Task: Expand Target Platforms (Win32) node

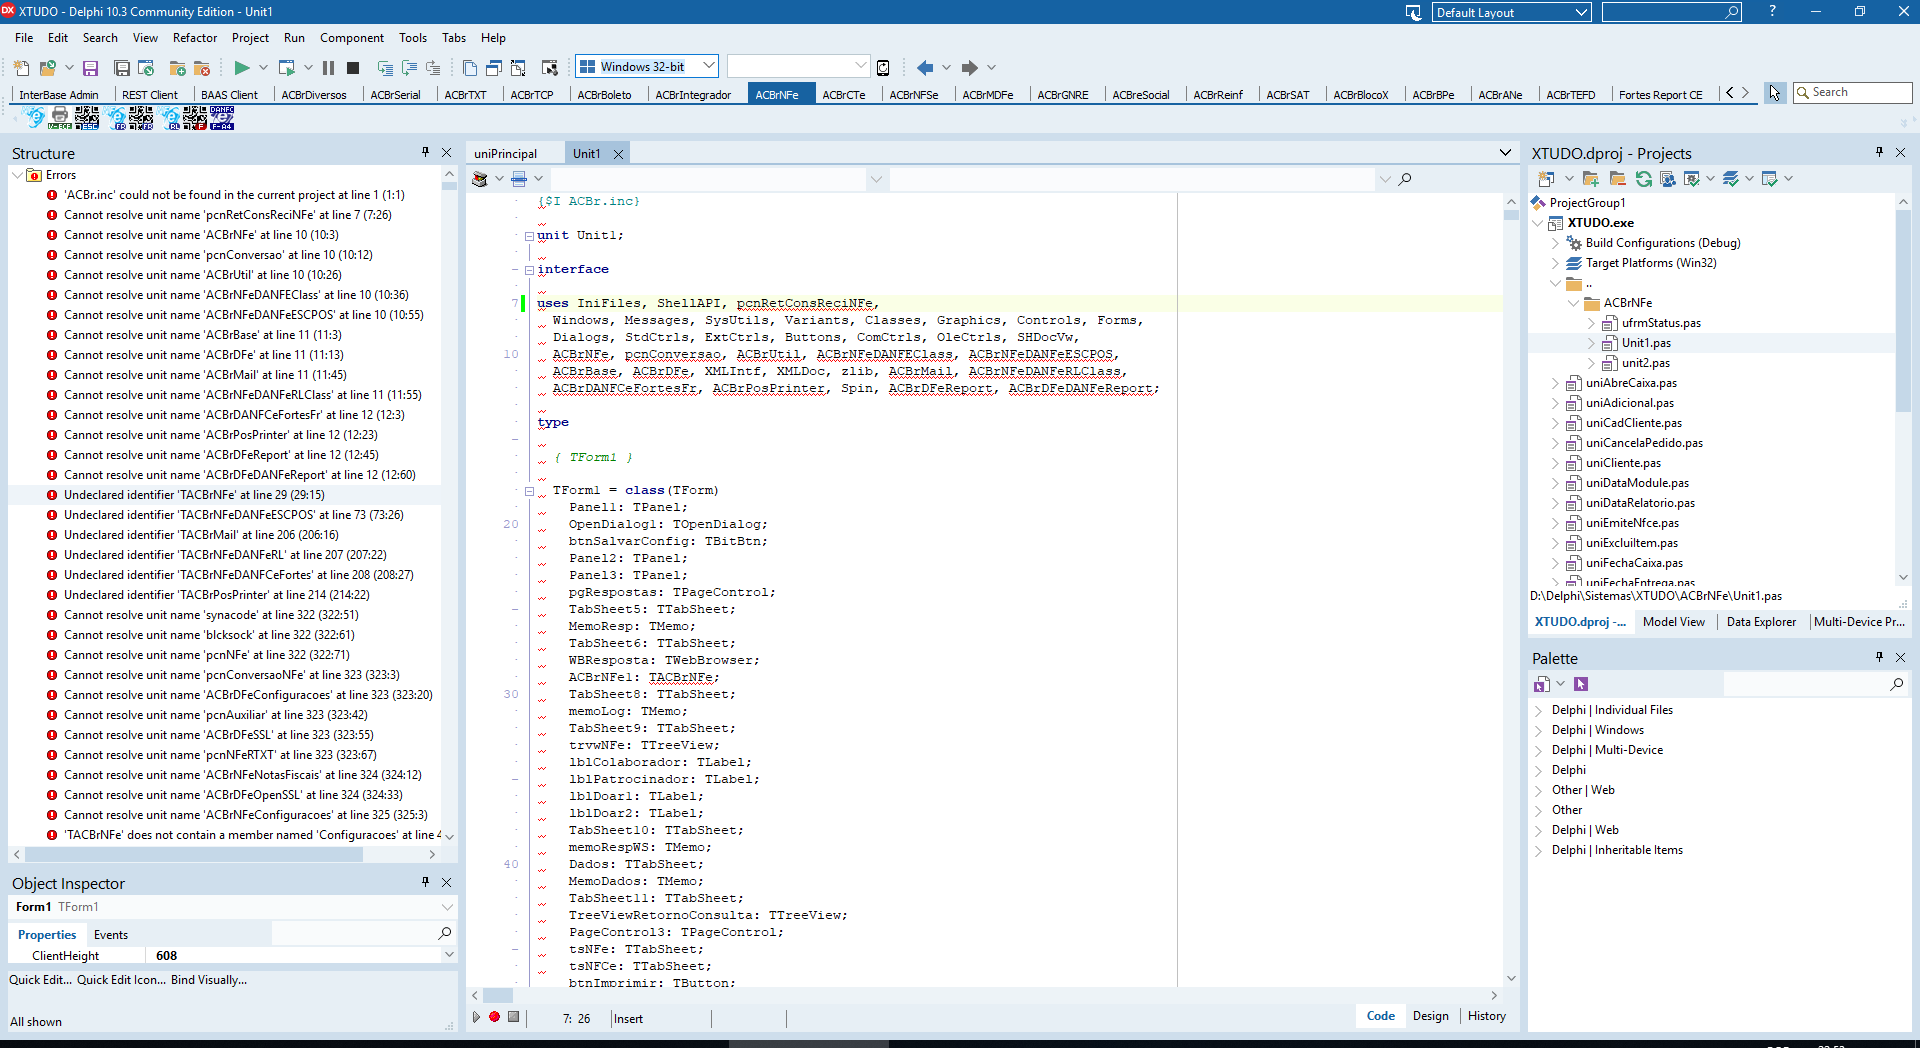Action: tap(1555, 263)
